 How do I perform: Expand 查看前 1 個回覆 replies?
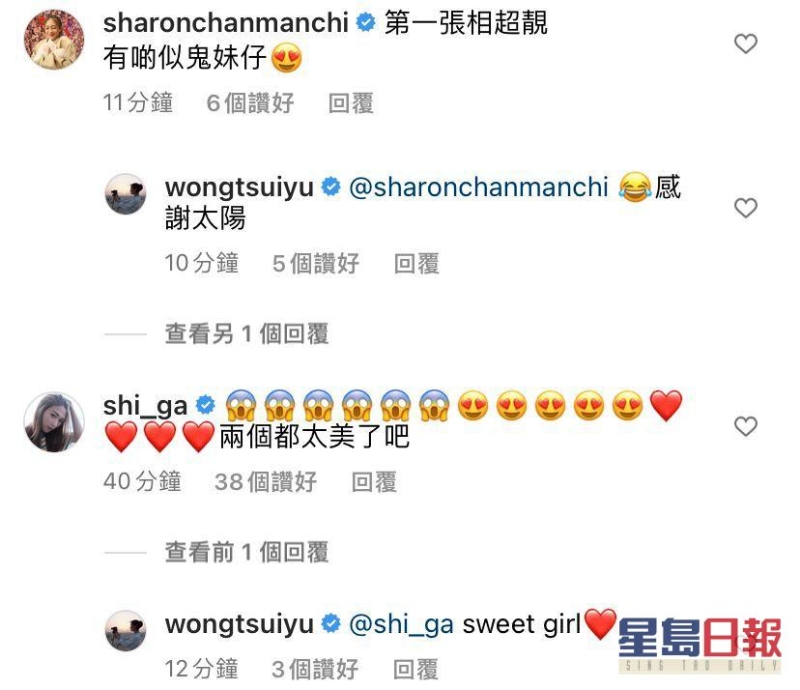[246, 552]
